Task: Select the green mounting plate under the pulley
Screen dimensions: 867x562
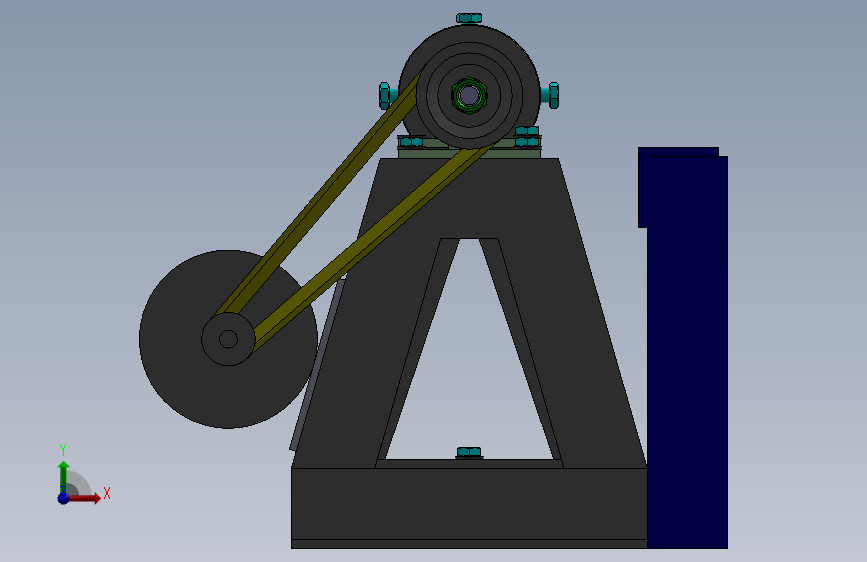Action: tap(469, 153)
